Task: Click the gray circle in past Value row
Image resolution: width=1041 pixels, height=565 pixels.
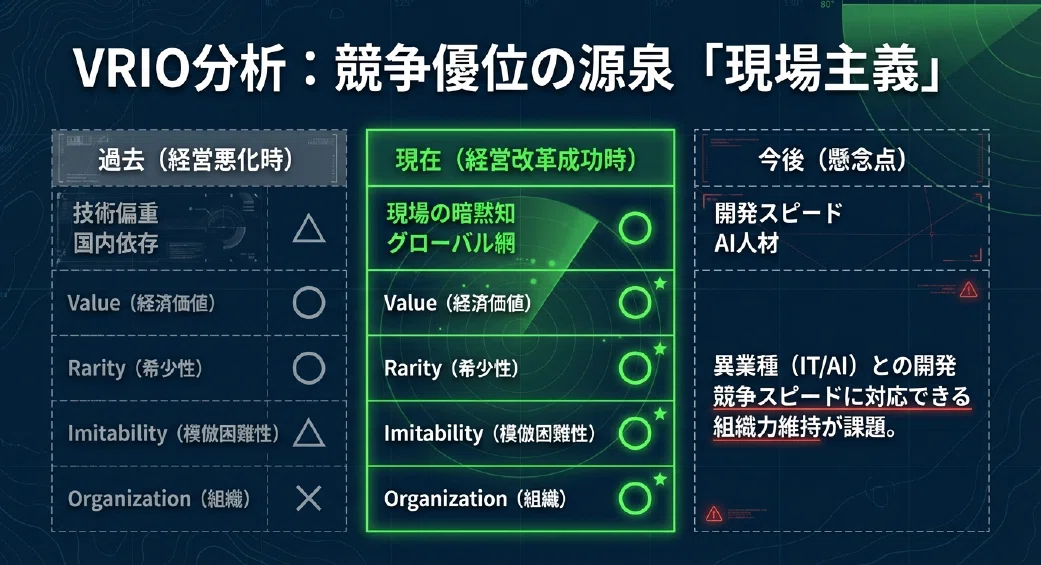Action: click(x=309, y=303)
